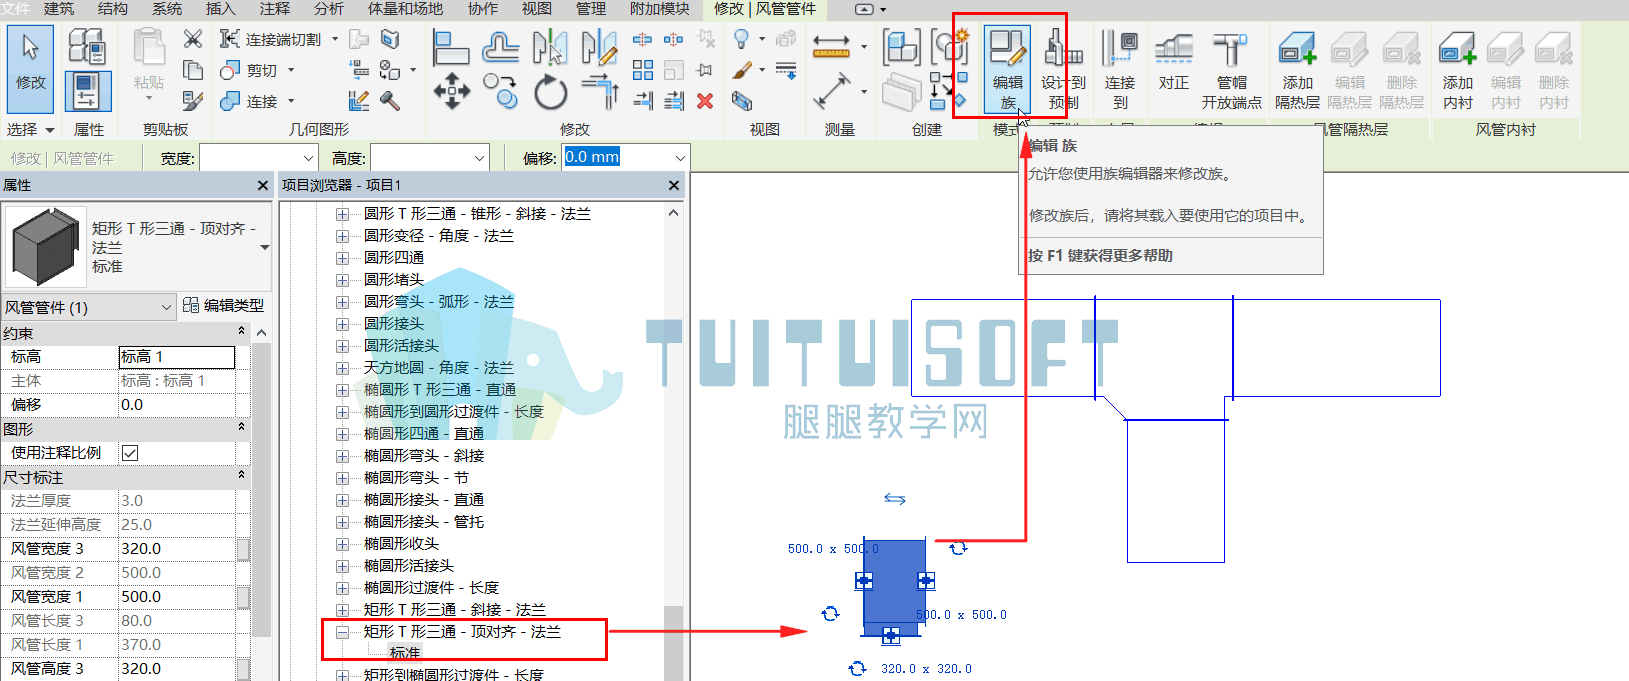Click the 连接到 Connect Into tool
This screenshot has height=681, width=1629.
1120,68
